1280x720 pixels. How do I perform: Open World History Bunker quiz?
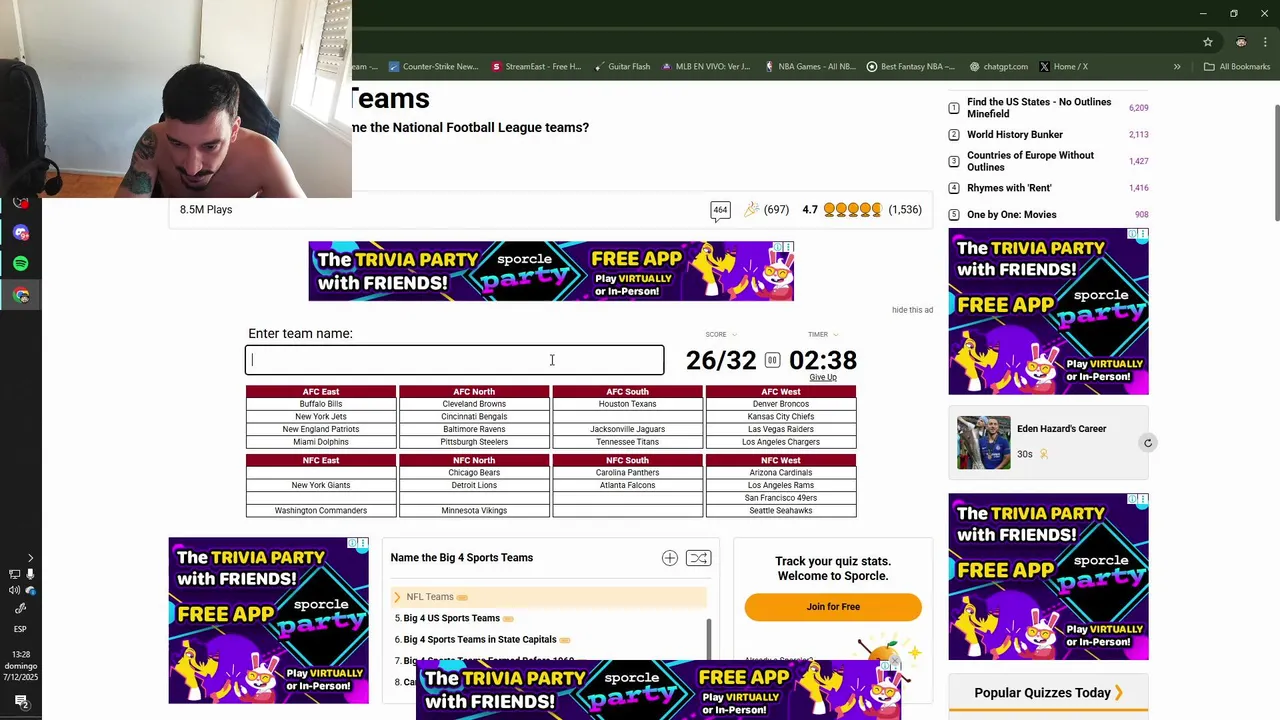click(x=1015, y=135)
